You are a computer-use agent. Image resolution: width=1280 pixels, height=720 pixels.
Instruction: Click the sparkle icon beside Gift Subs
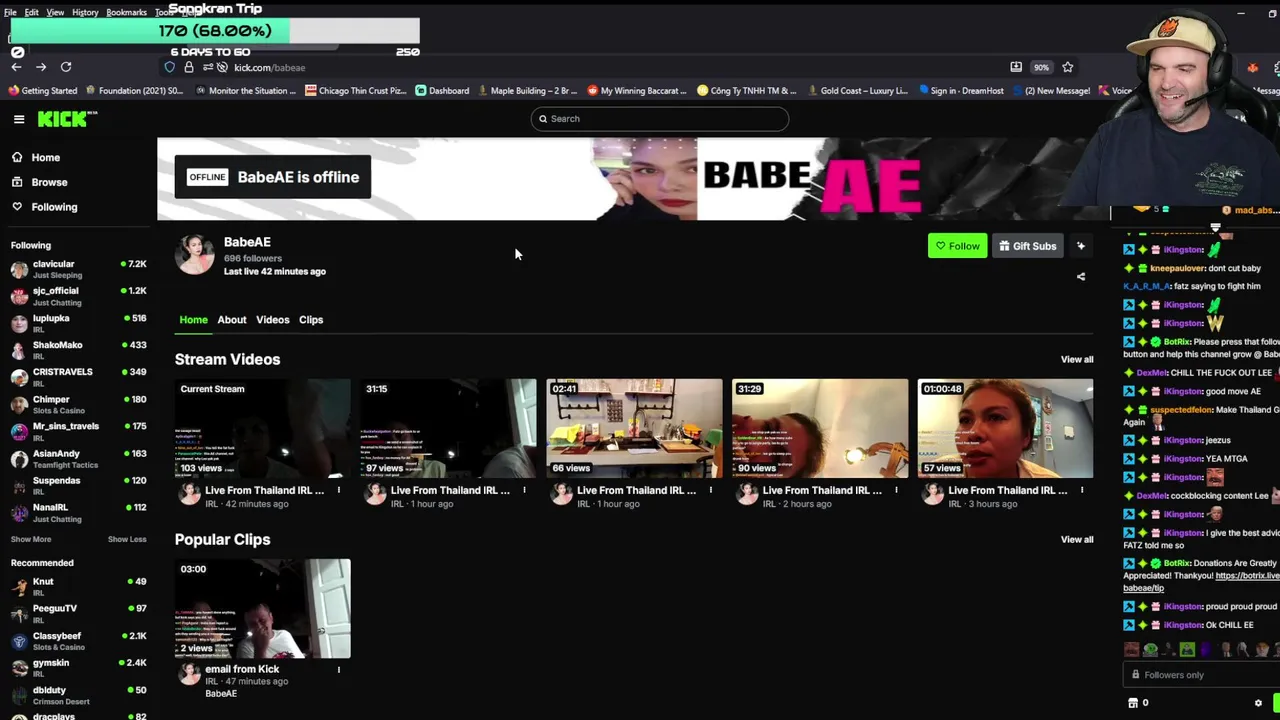coord(1081,246)
